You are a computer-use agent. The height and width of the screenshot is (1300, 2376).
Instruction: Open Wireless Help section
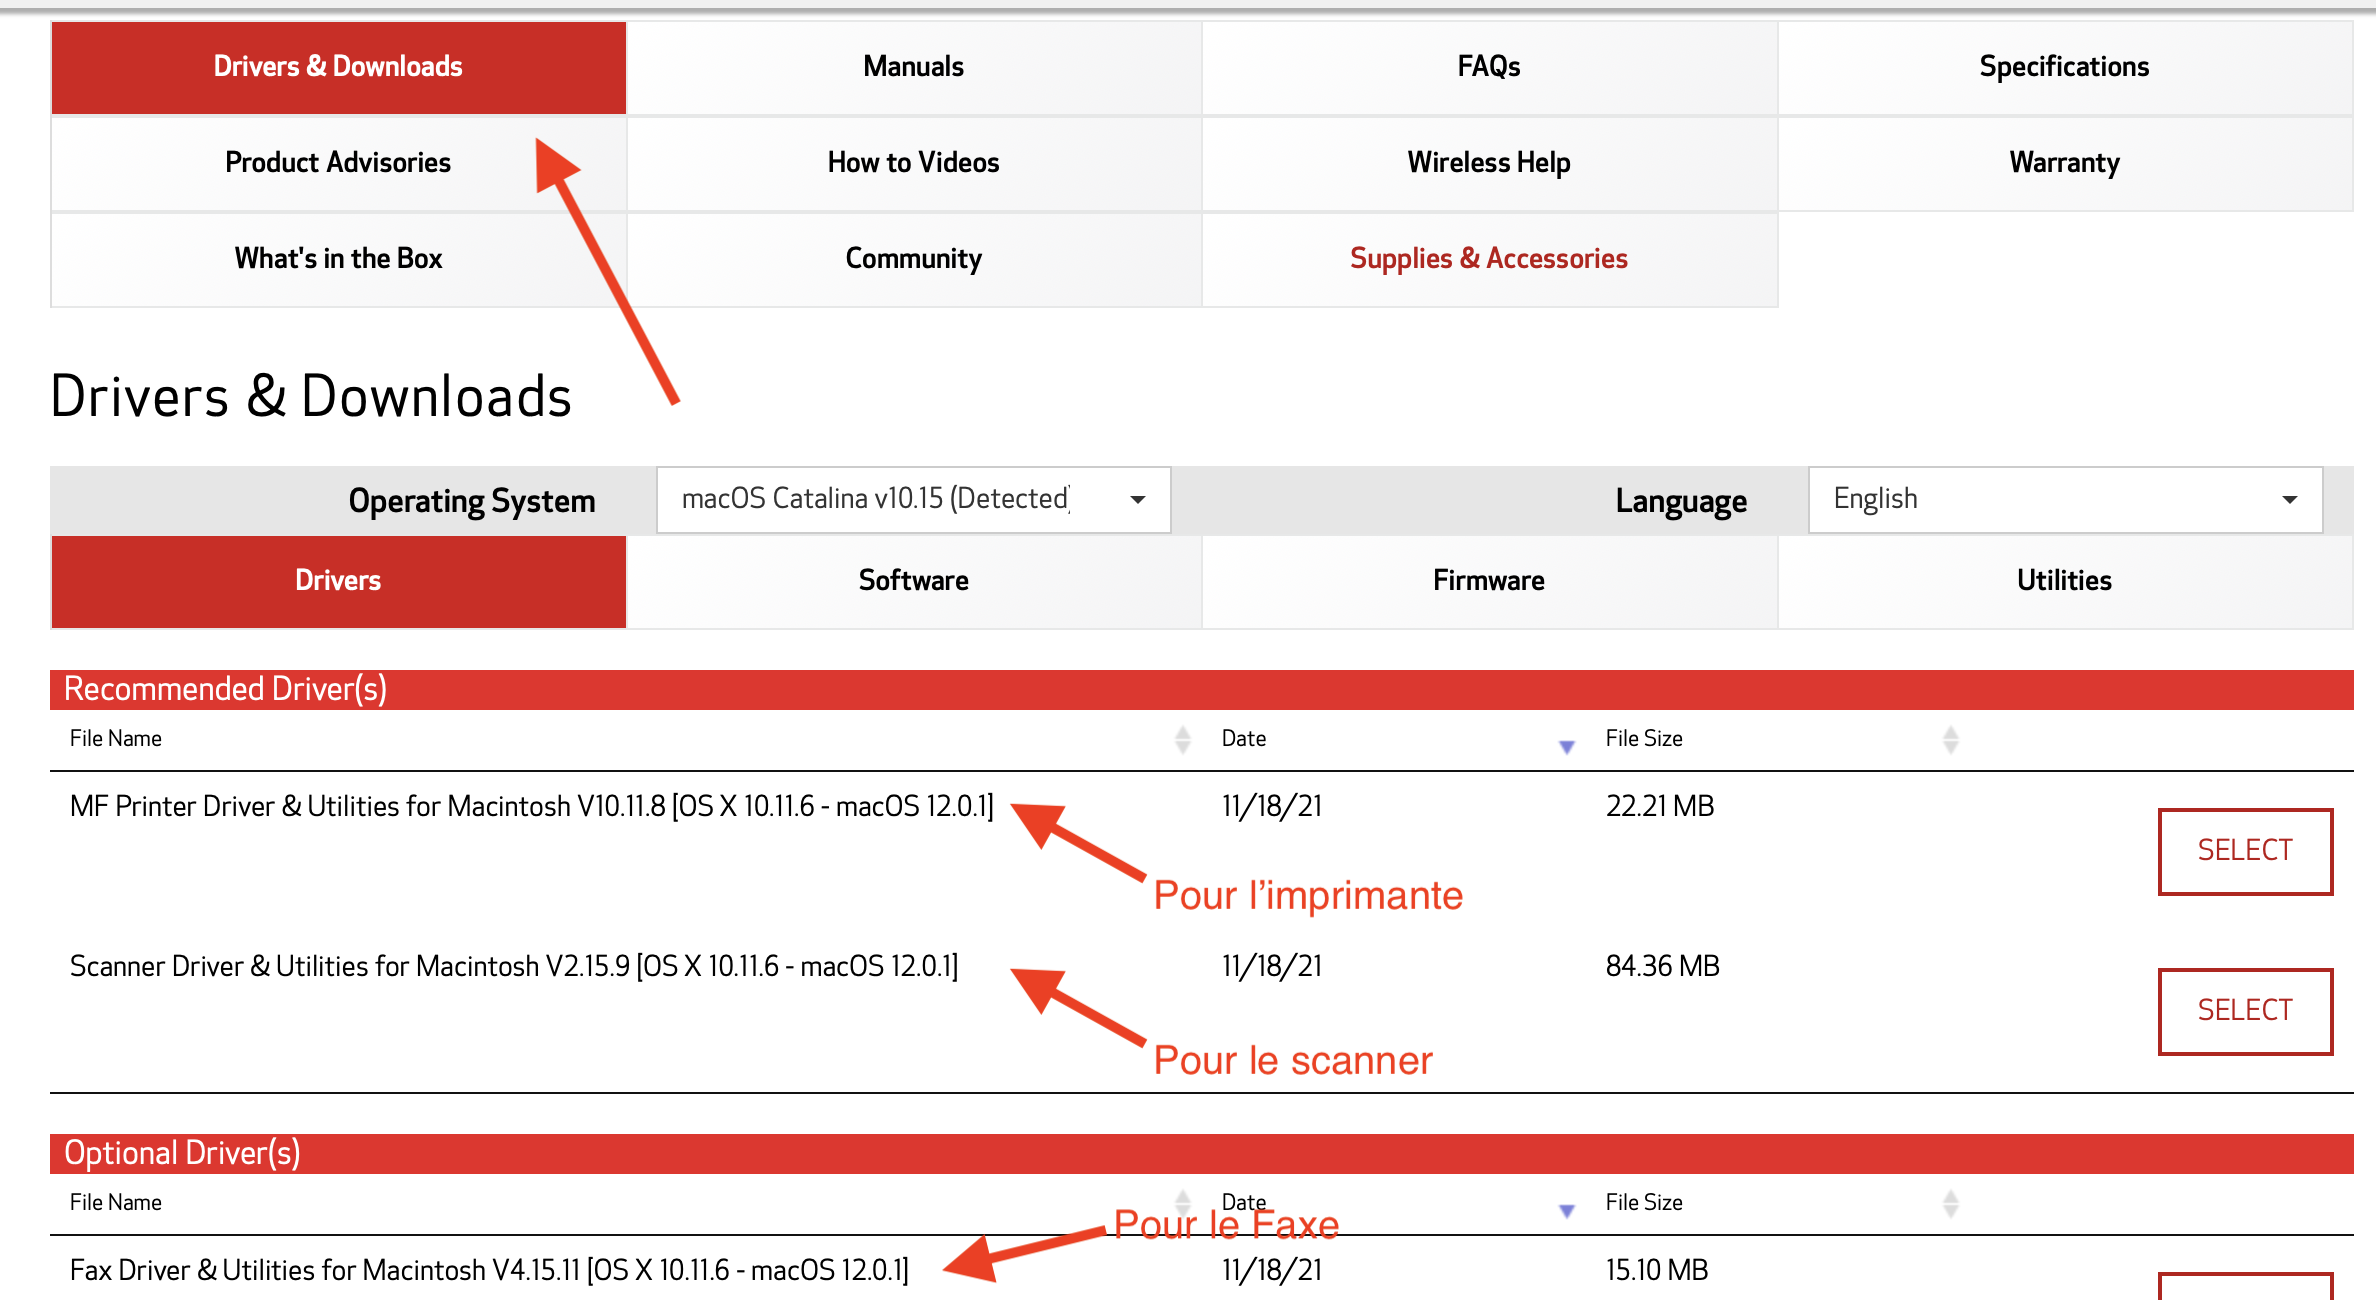click(x=1488, y=163)
